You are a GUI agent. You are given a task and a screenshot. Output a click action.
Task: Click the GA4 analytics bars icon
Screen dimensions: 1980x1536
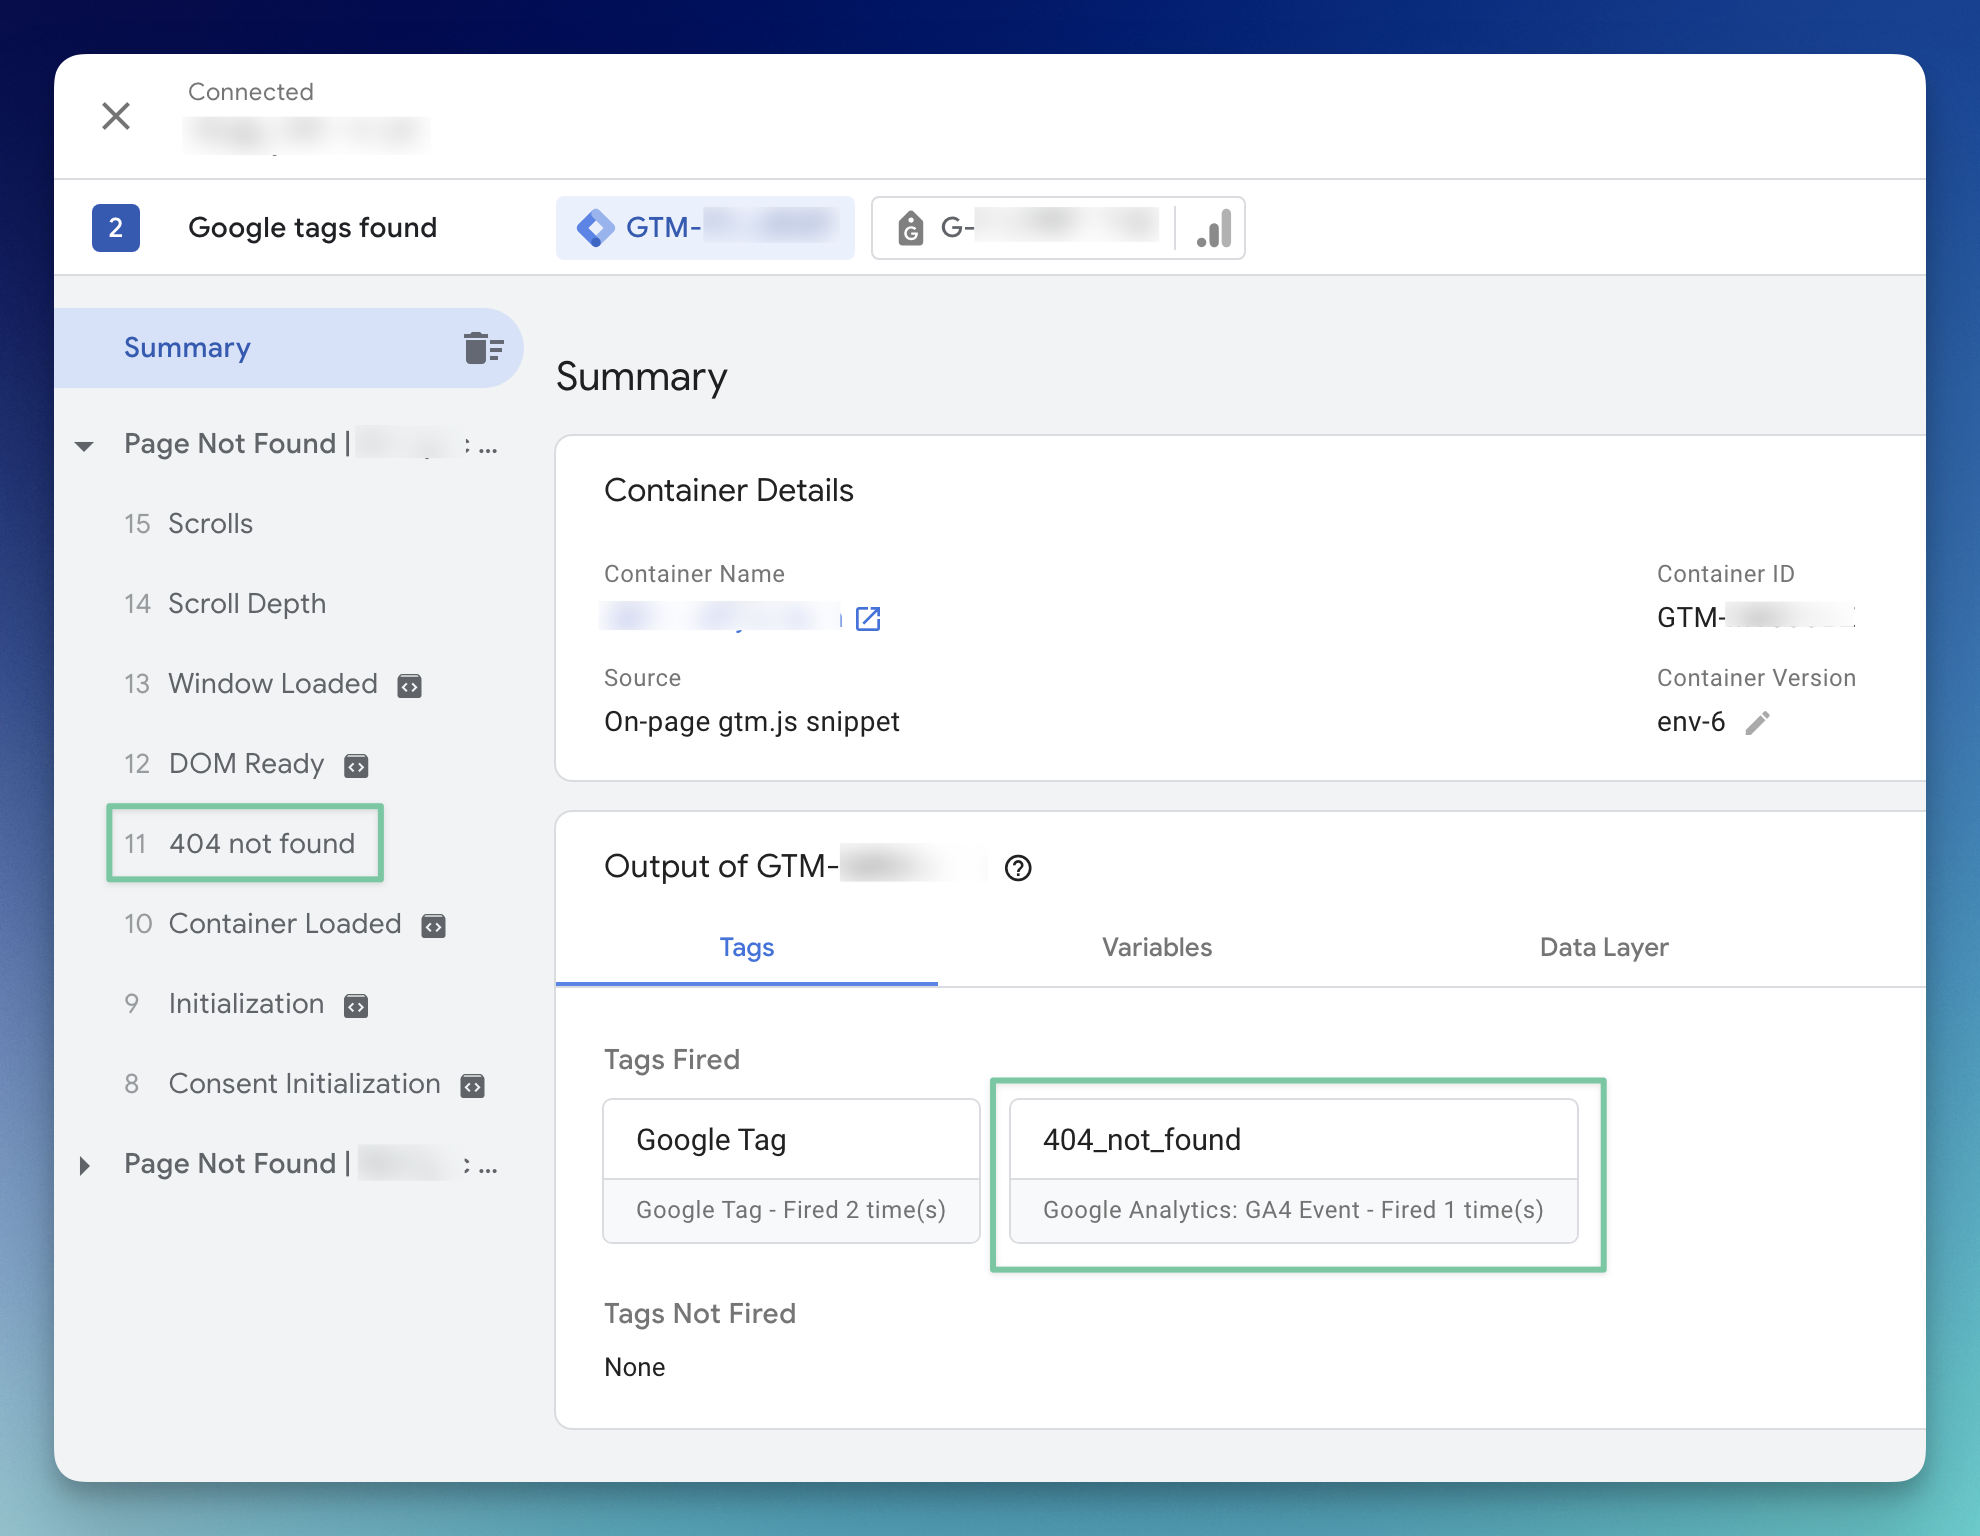(x=1213, y=229)
